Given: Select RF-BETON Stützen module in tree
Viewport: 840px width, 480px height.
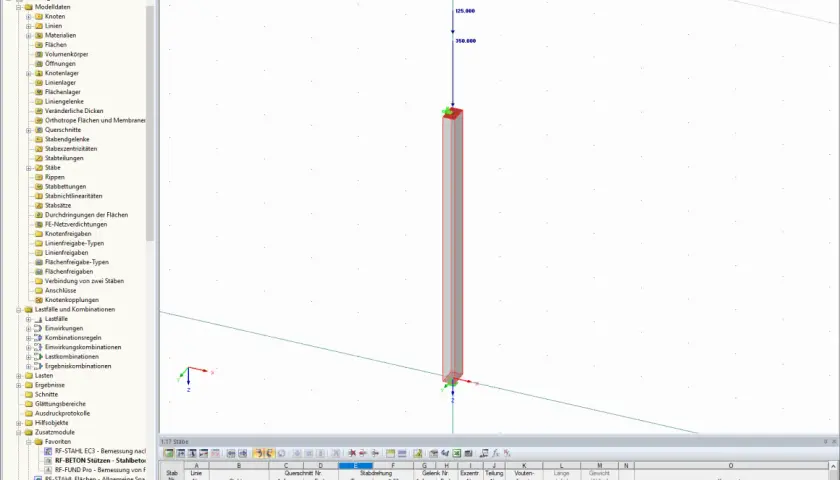Looking at the screenshot, I should (x=100, y=461).
